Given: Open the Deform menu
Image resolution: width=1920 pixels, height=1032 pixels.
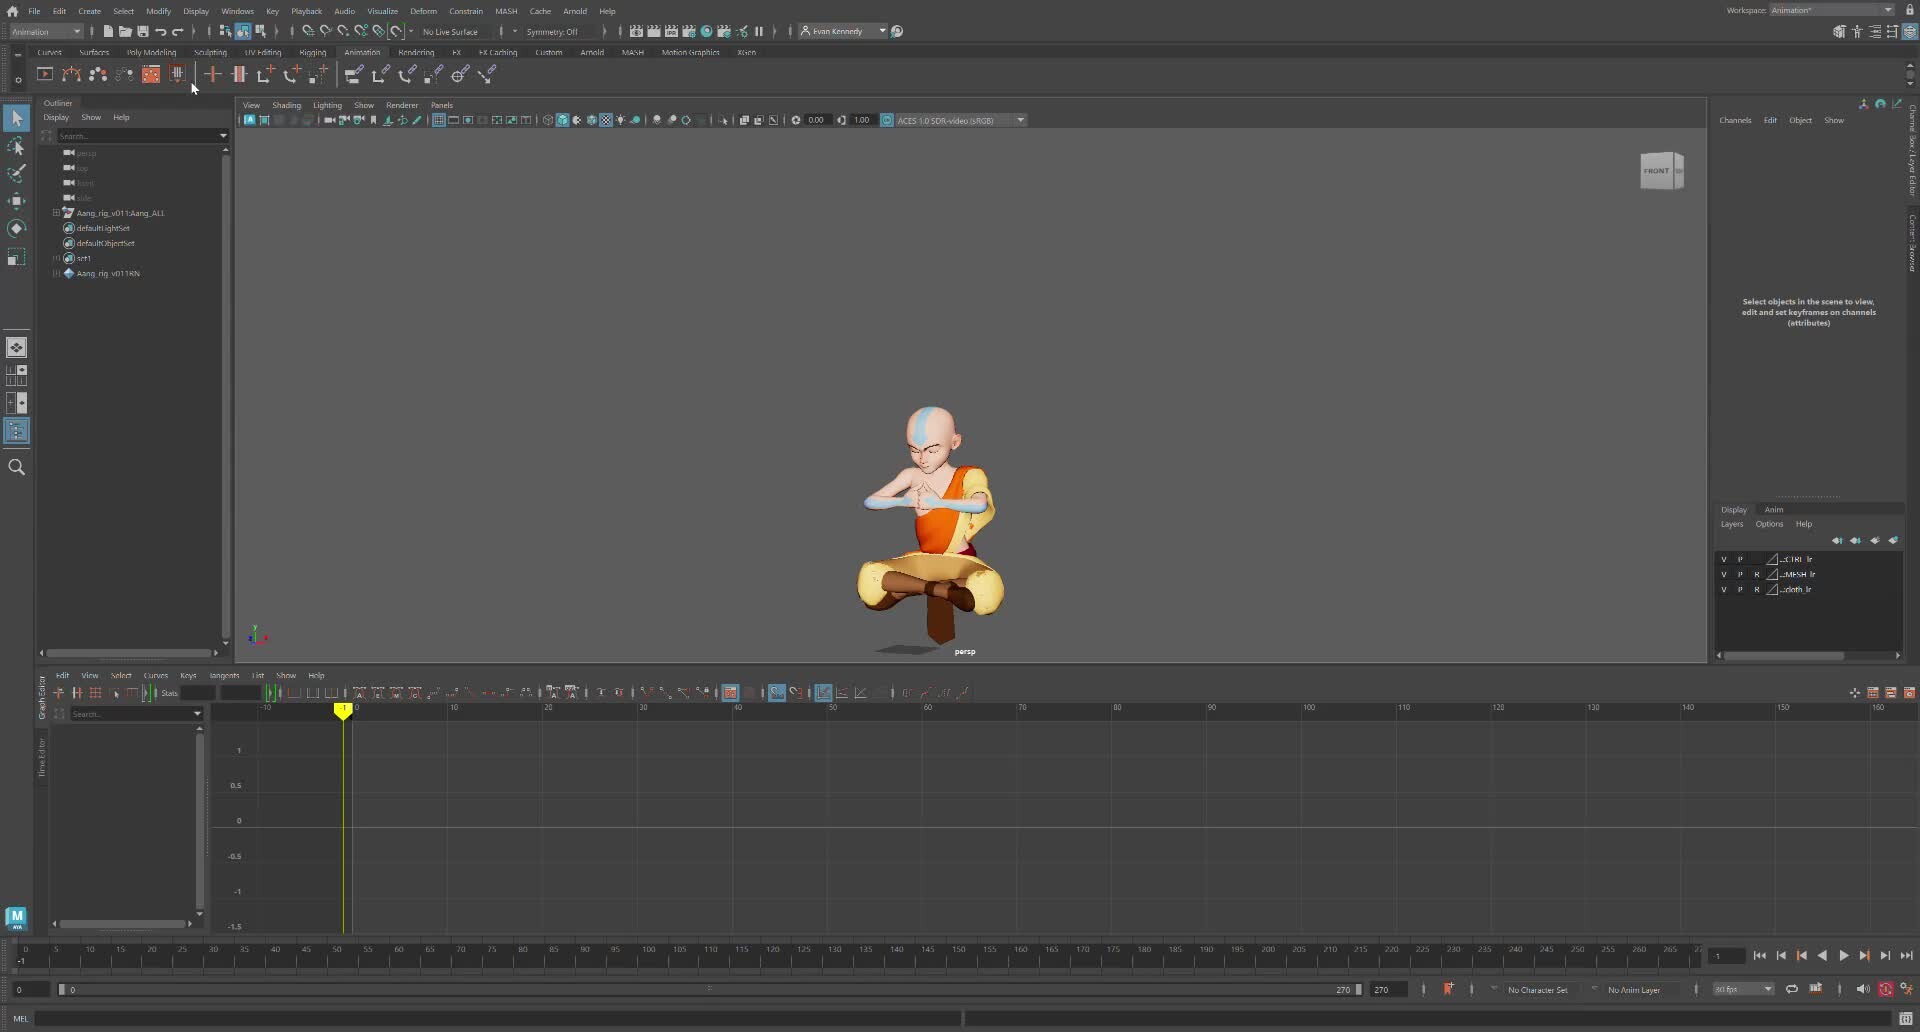Looking at the screenshot, I should click(423, 11).
